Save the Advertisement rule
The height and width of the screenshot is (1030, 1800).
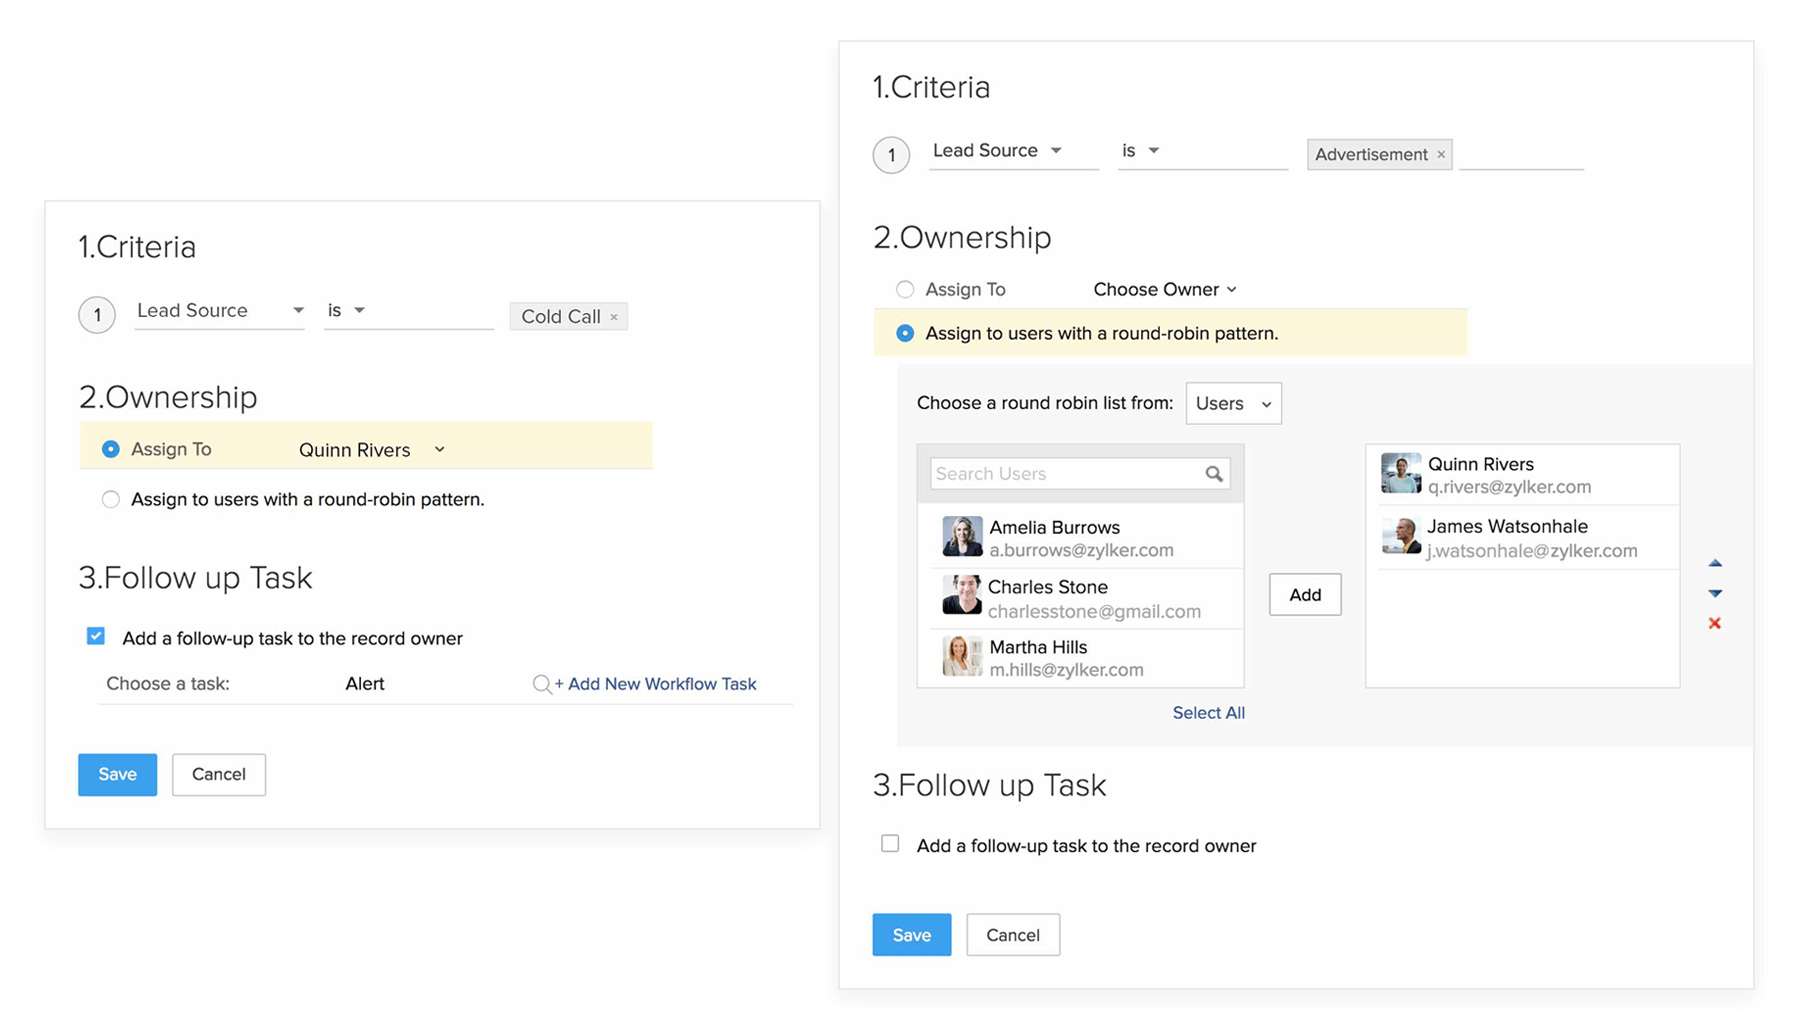(x=912, y=935)
